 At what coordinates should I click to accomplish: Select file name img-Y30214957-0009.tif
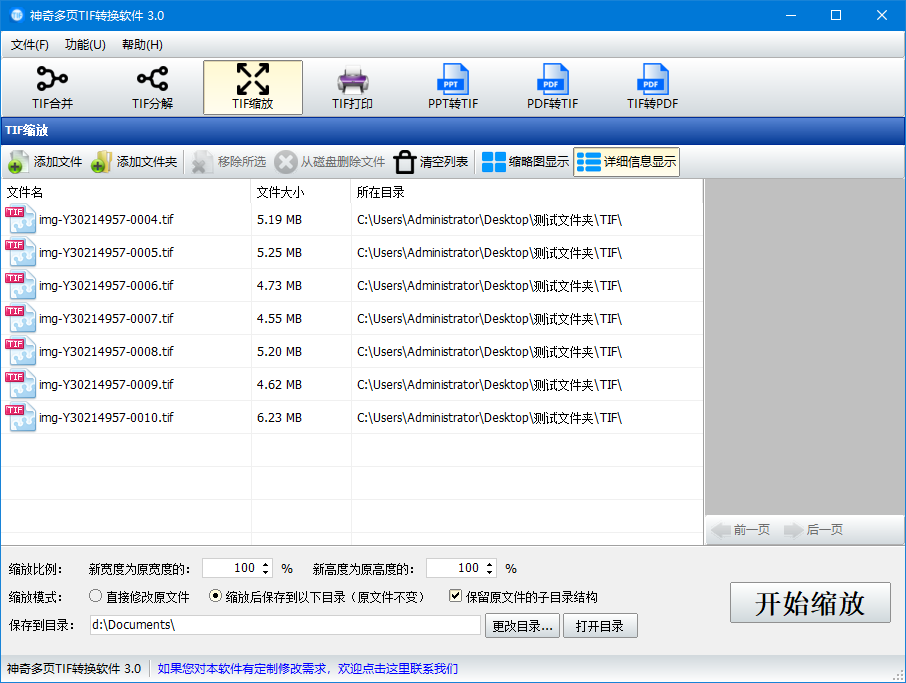click(106, 384)
